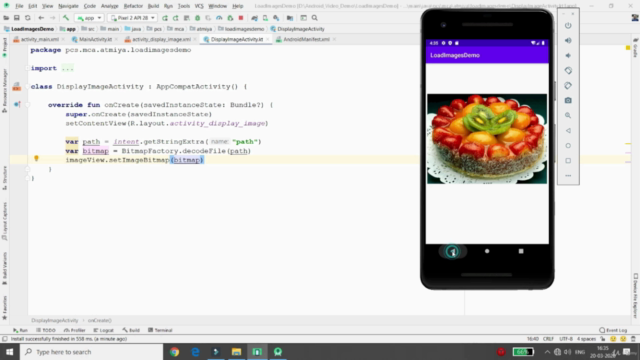
Task: Open emulator extended controls three dots
Action: 568,176
